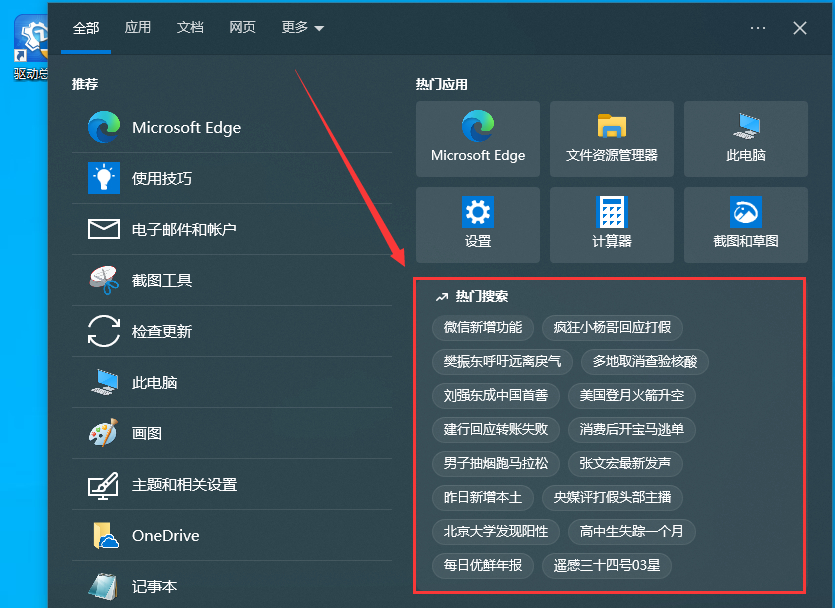This screenshot has width=835, height=608.
Task: Open the Microsoft Edge tile under 热门应用
Action: 477,138
